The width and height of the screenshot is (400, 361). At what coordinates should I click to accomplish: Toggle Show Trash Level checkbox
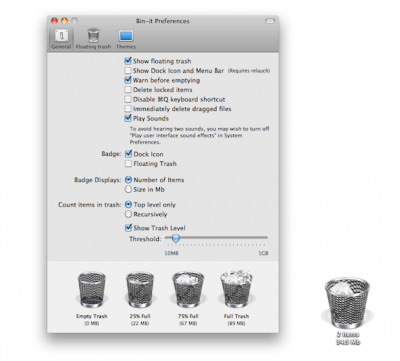point(128,228)
